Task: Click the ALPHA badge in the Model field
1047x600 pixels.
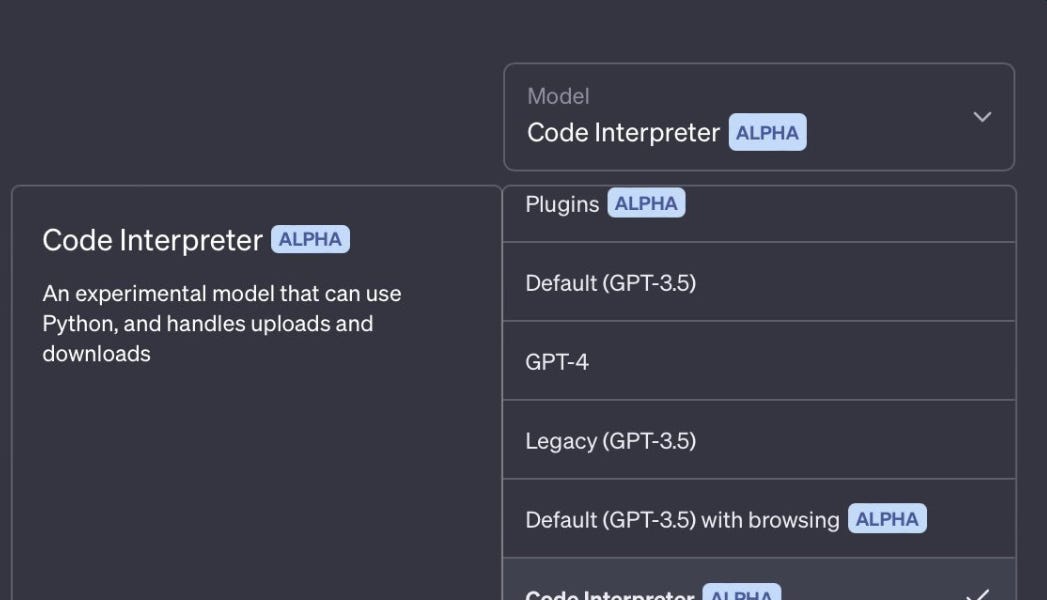Action: (767, 132)
